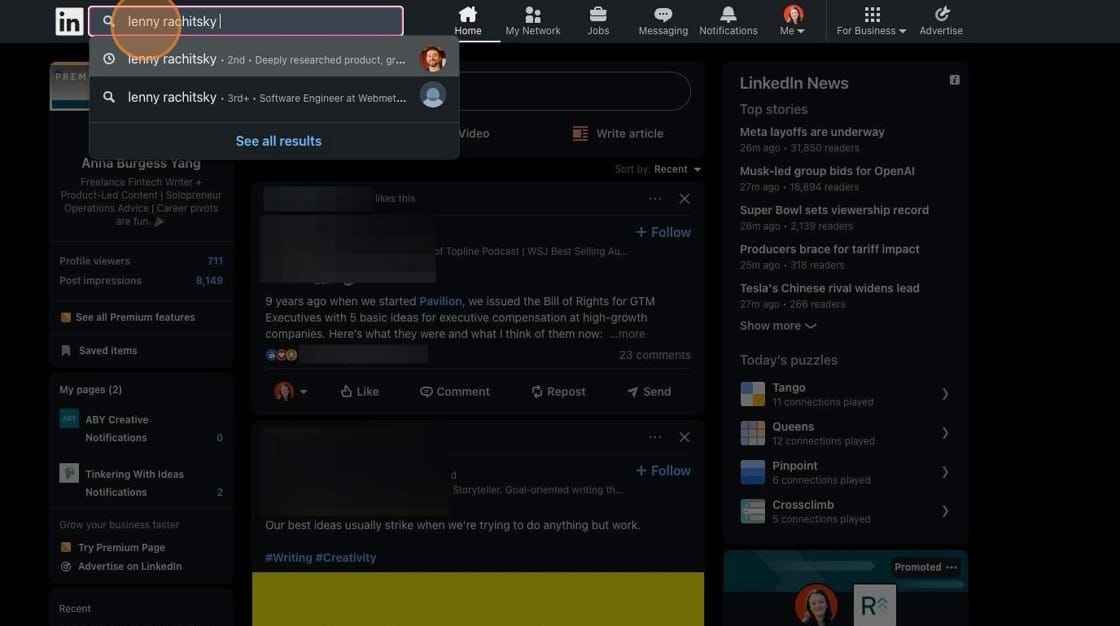Select the 3rd+ Software Engineer lenny rachitsky suggestion
Image resolution: width=1120 pixels, height=626 pixels.
pos(274,96)
